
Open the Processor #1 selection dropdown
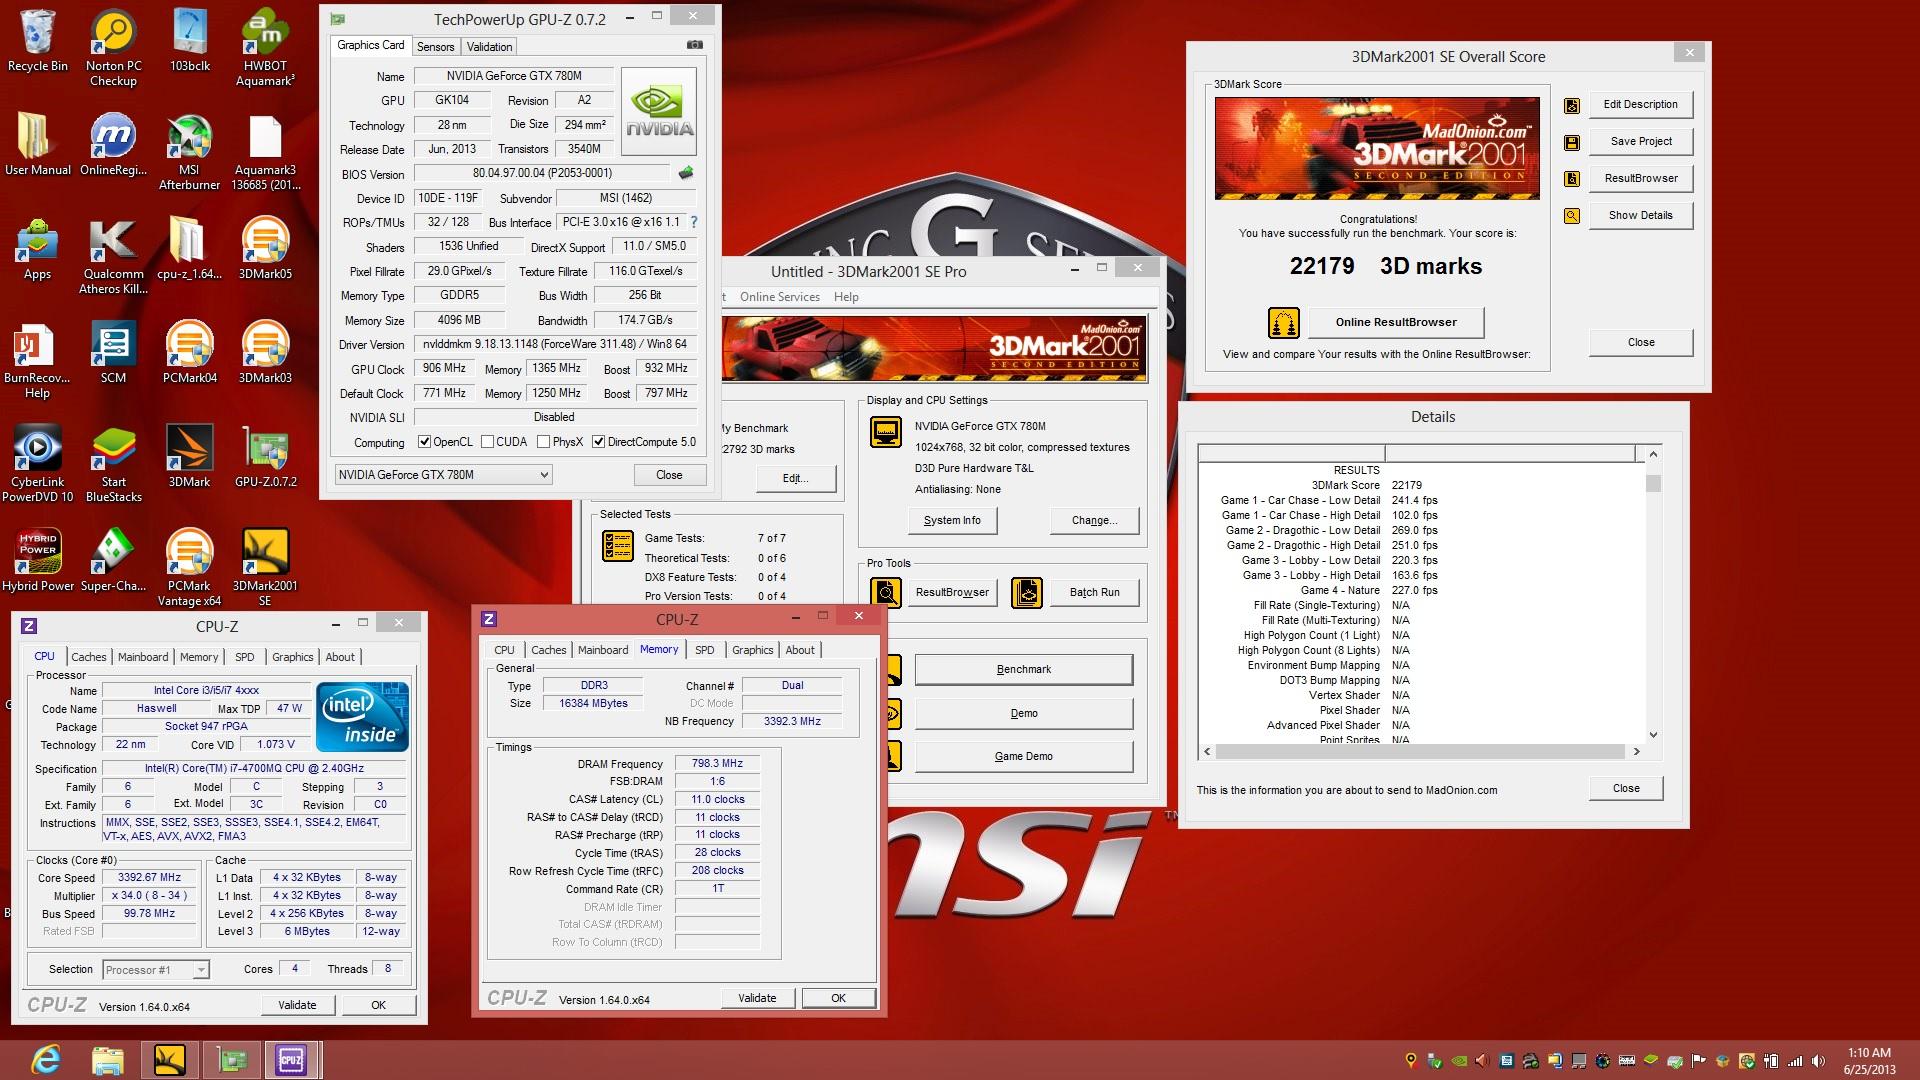155,970
